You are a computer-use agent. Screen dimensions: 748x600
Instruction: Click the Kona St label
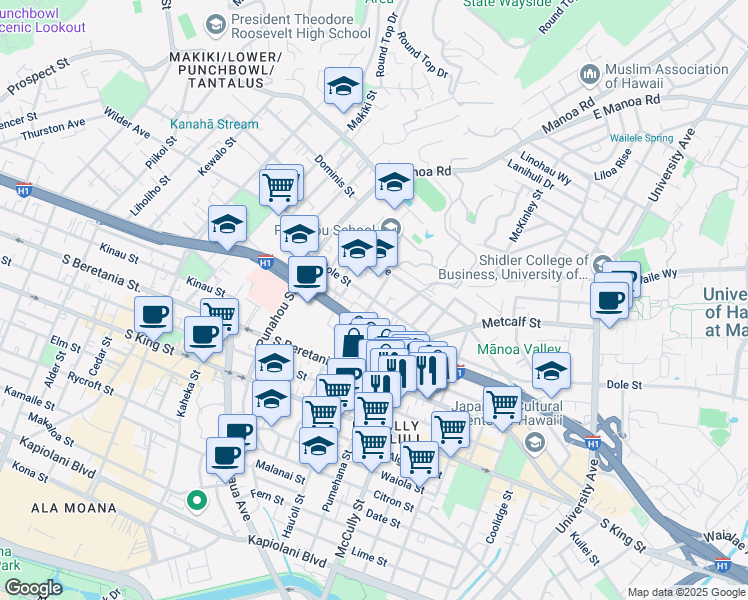pos(30,472)
